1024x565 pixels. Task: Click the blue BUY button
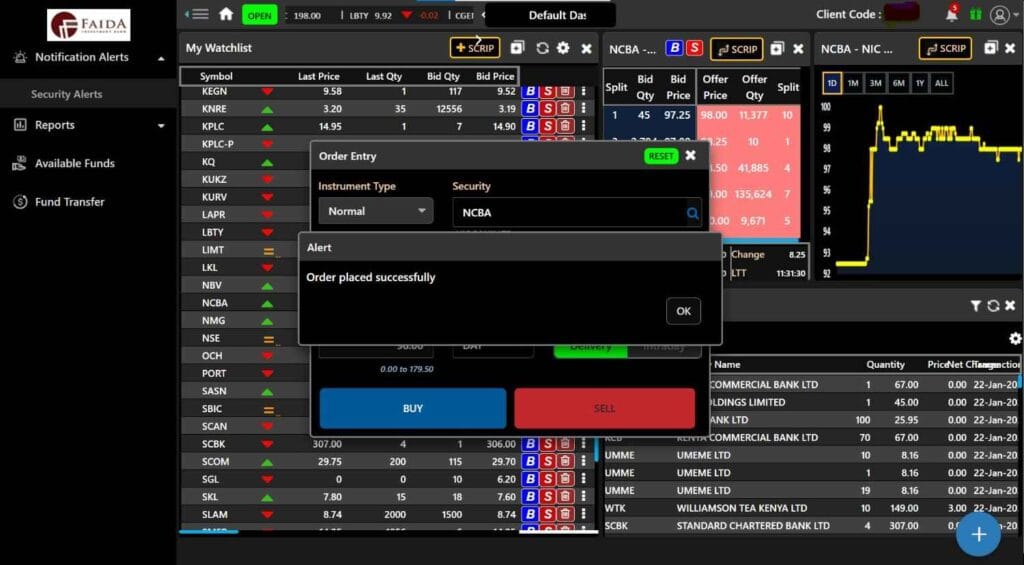pos(413,408)
